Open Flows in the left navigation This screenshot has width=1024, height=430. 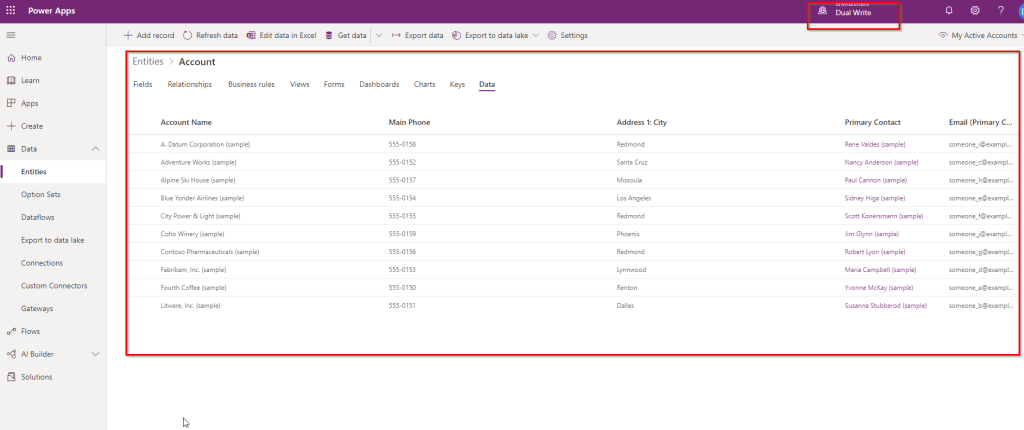[31, 331]
